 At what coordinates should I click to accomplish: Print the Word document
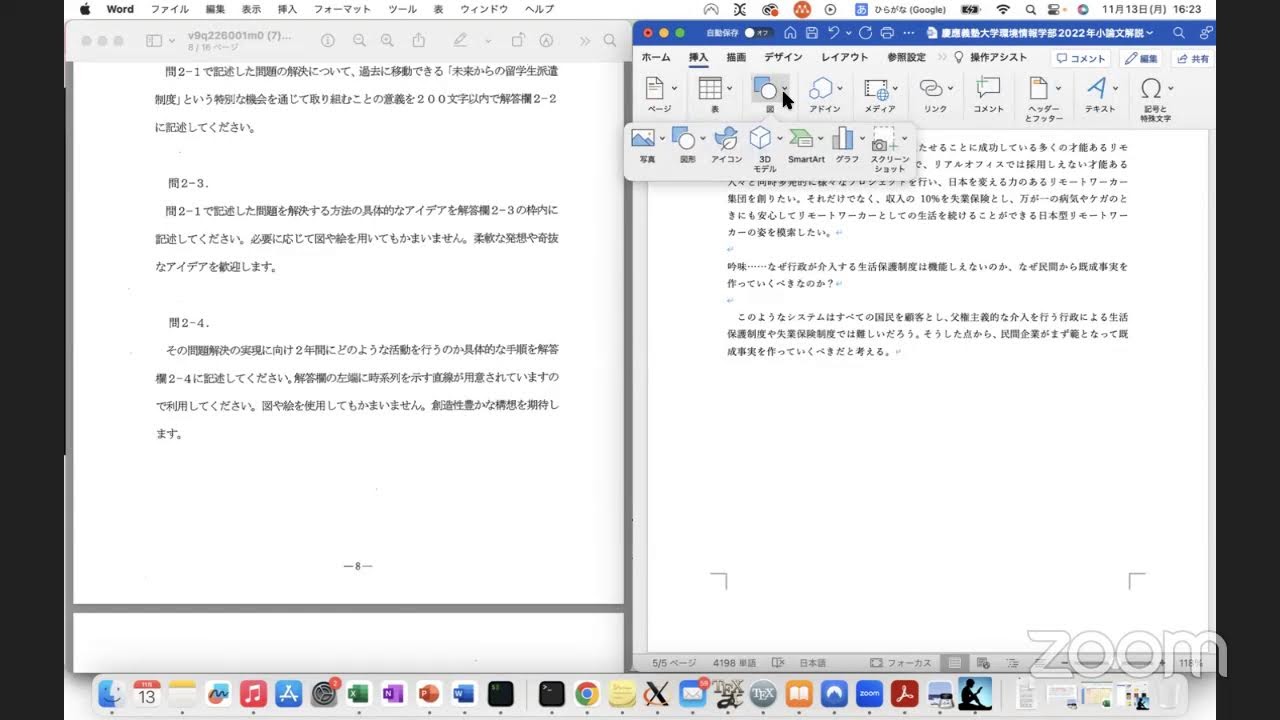tap(886, 33)
